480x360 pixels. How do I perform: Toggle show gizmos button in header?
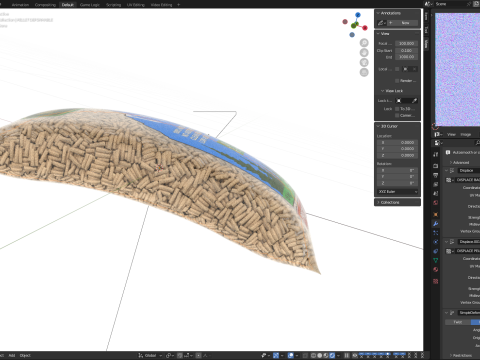pyautogui.click(x=276, y=355)
